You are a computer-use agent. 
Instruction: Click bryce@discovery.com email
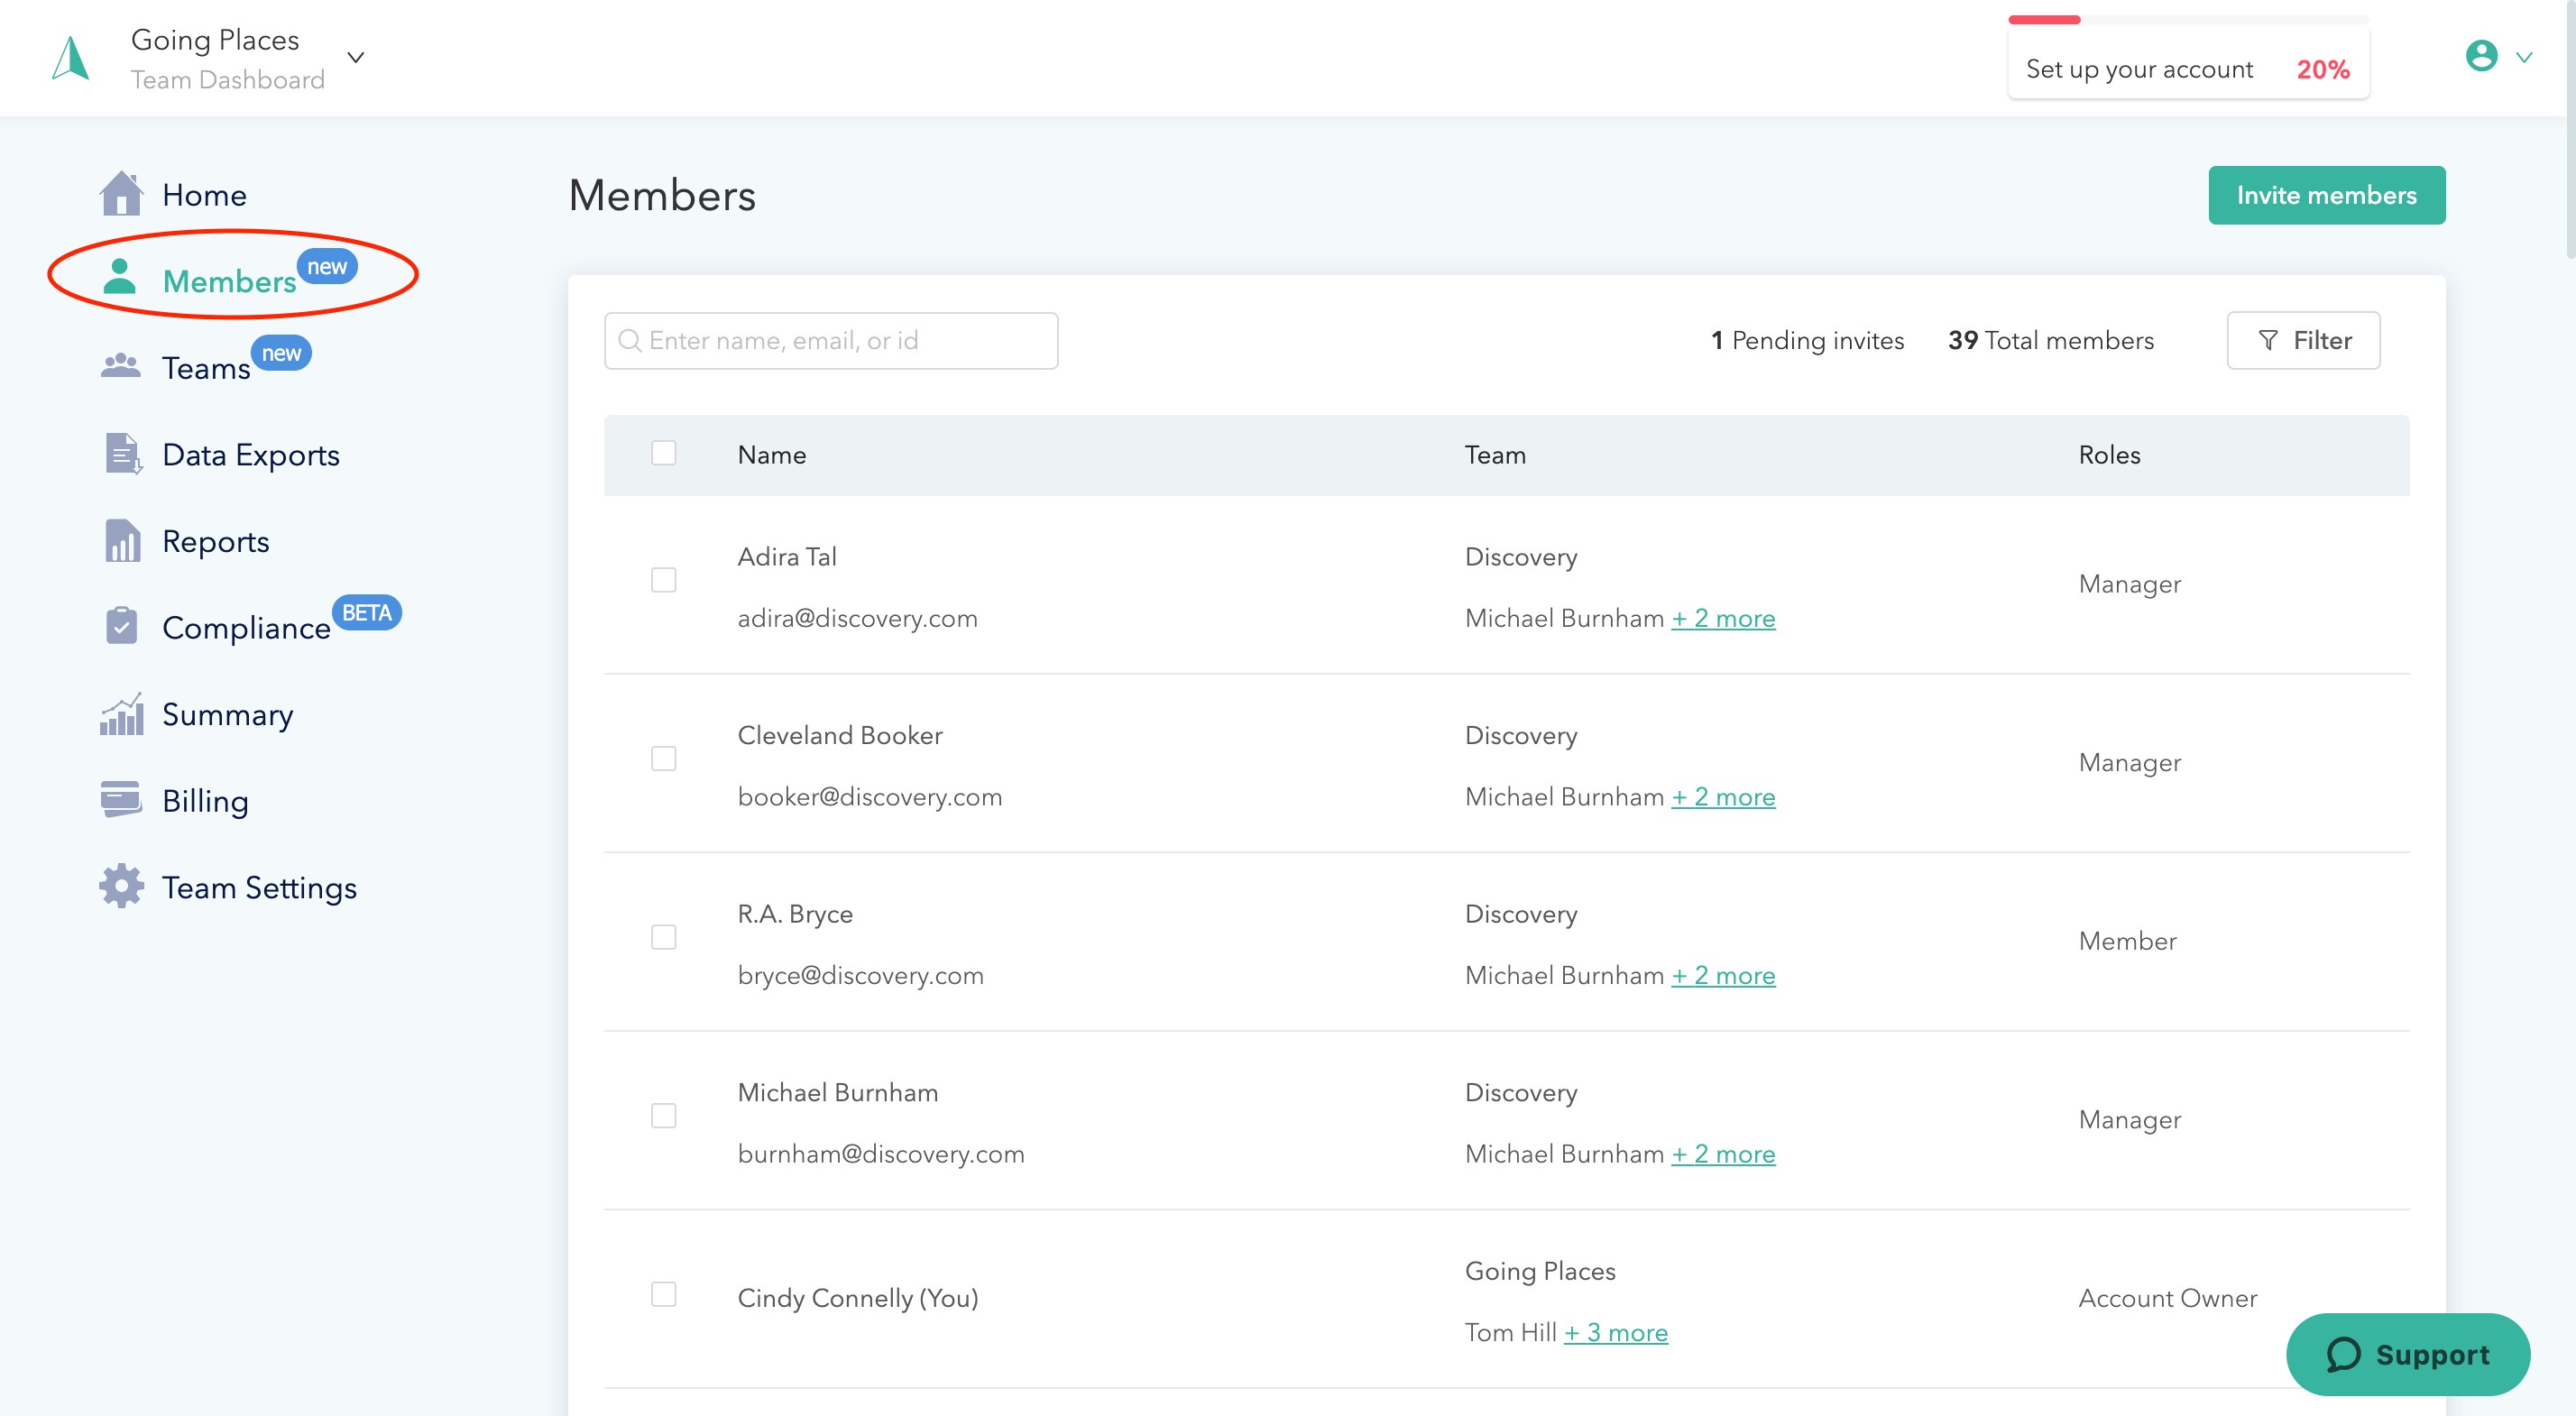pyautogui.click(x=860, y=976)
